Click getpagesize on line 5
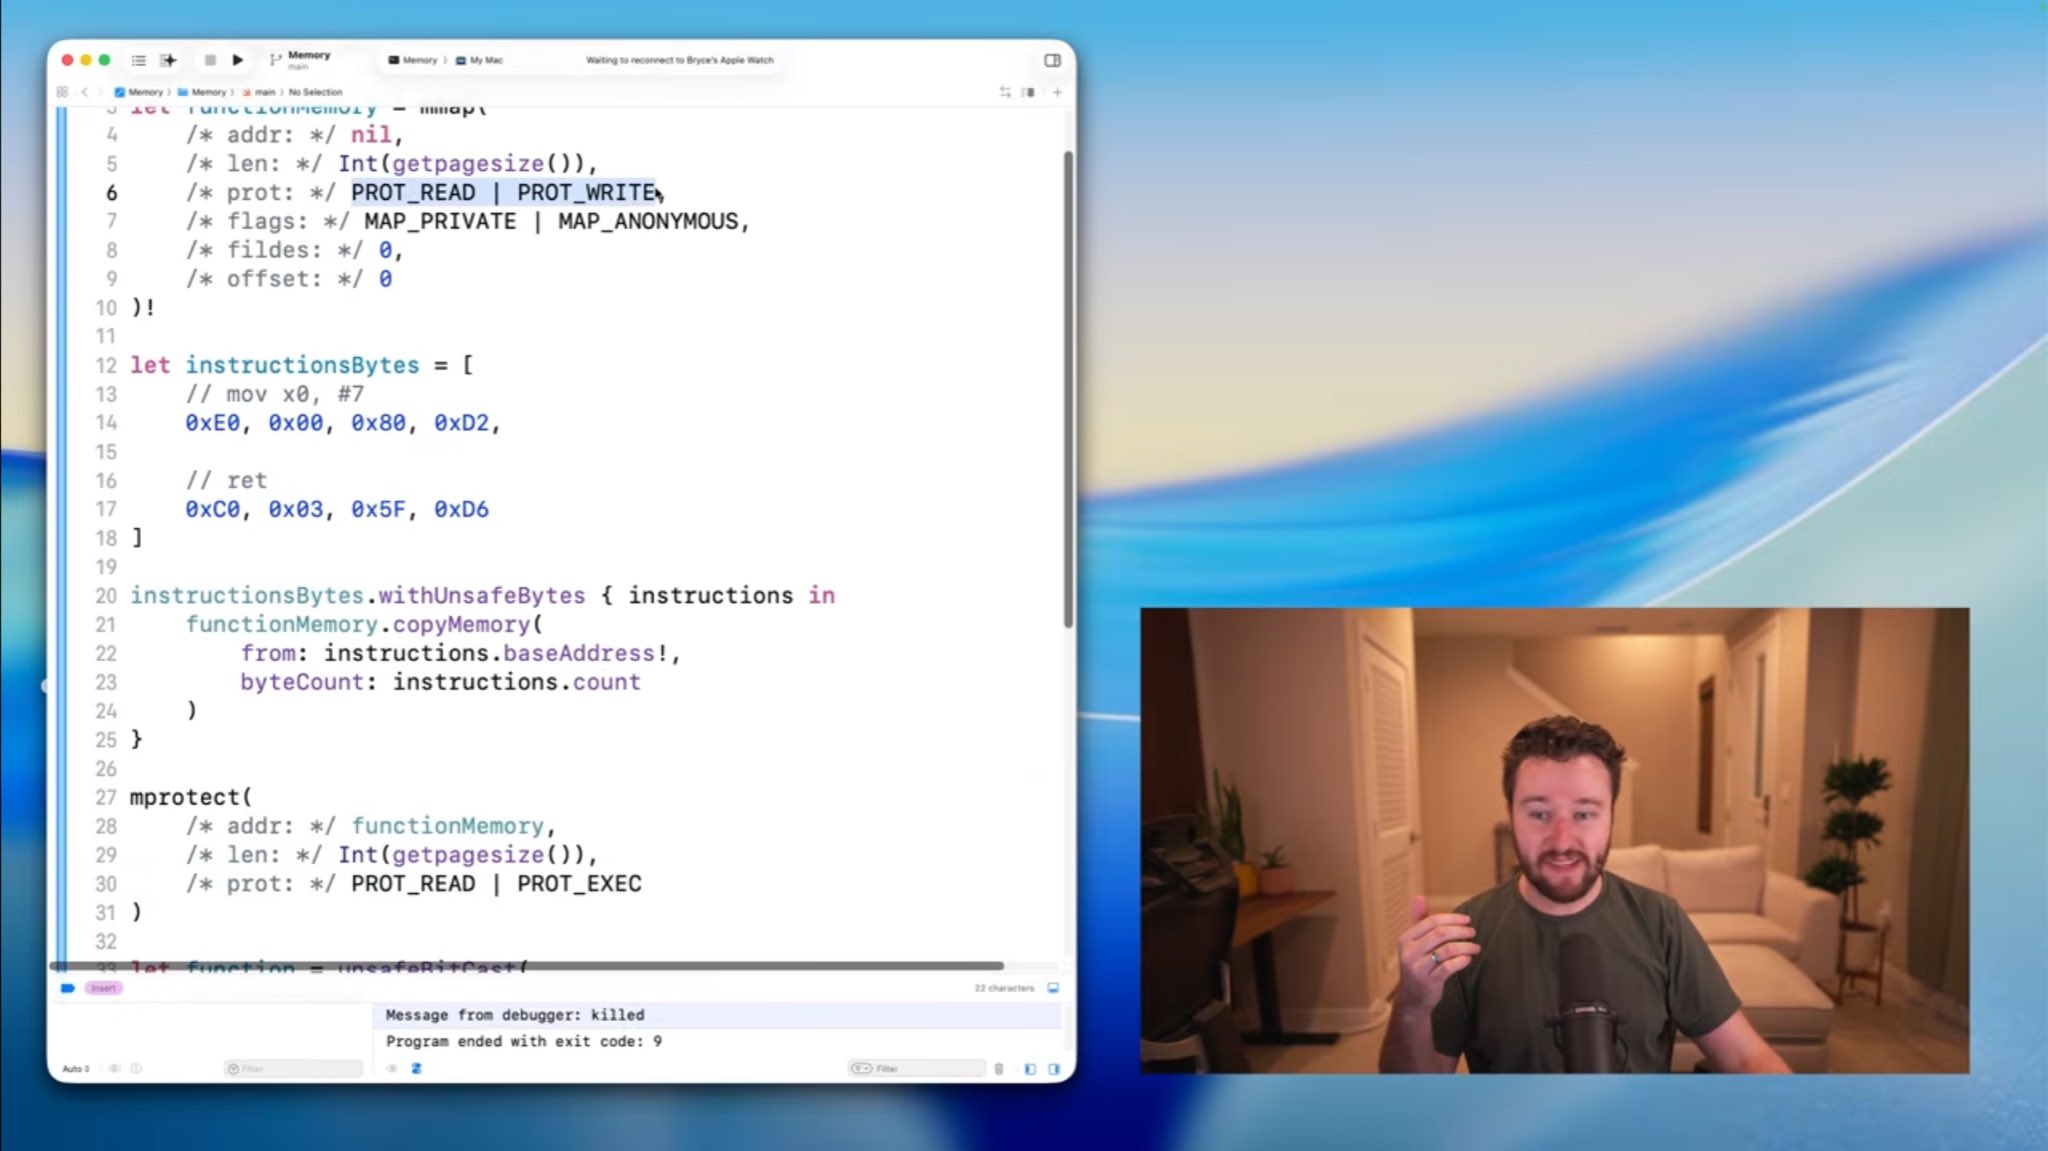The image size is (2048, 1151). pos(468,163)
